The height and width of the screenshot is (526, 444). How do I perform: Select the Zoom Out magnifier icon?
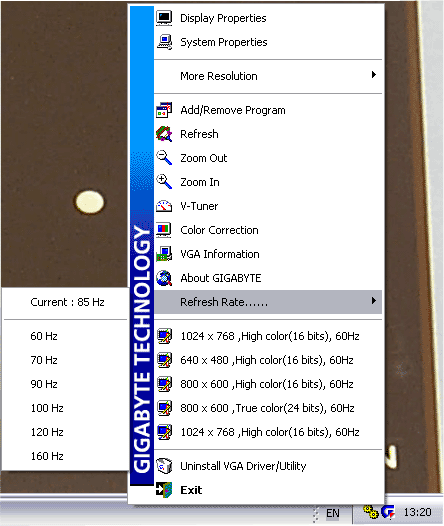(164, 158)
